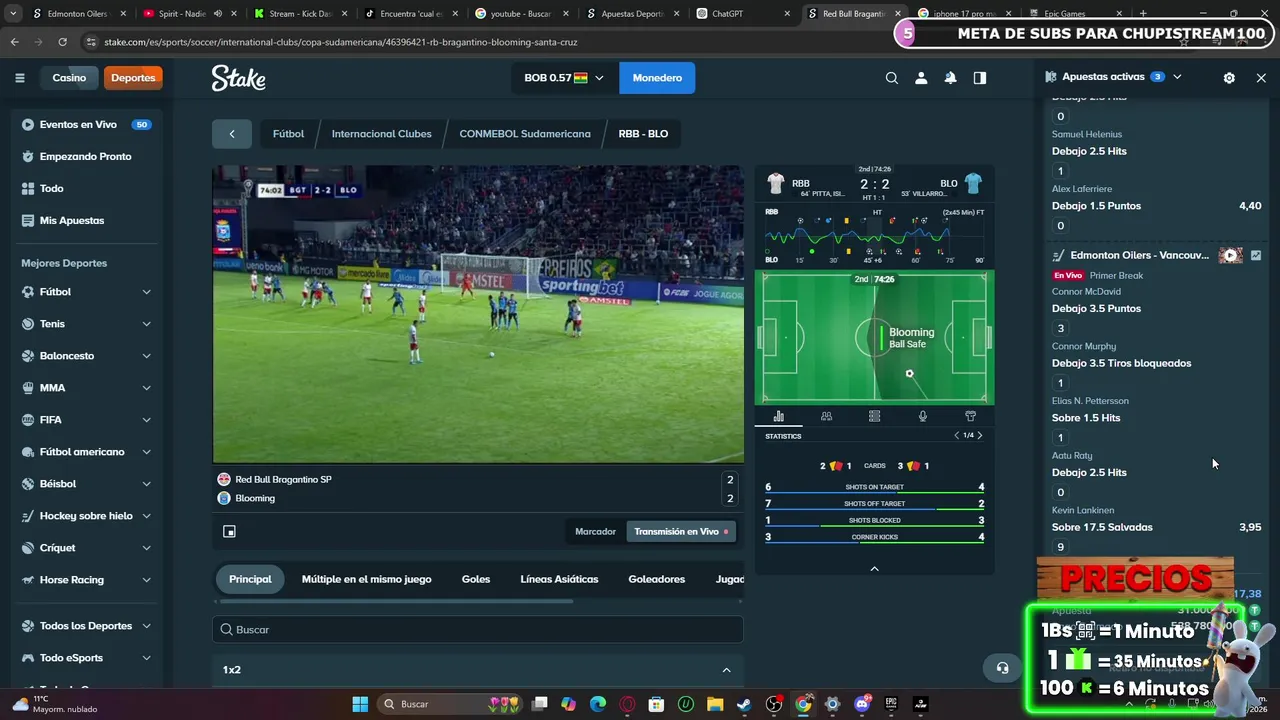Image resolution: width=1280 pixels, height=720 pixels.
Task: Open the CONMEBOL Sudamericana breadcrumb
Action: click(x=525, y=134)
